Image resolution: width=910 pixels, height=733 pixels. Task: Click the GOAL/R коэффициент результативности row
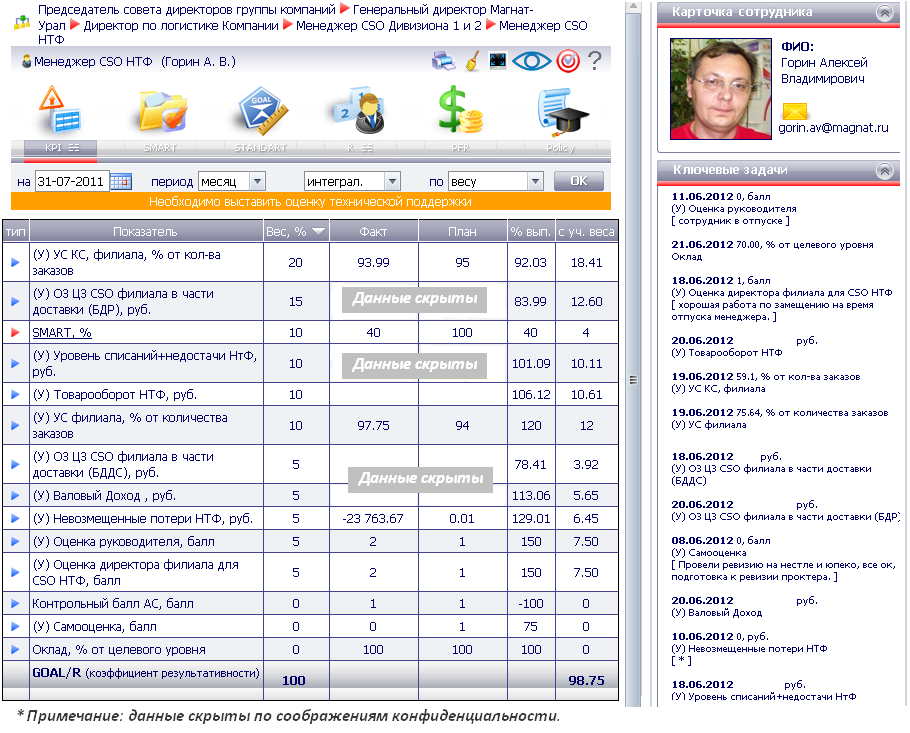tap(310, 678)
